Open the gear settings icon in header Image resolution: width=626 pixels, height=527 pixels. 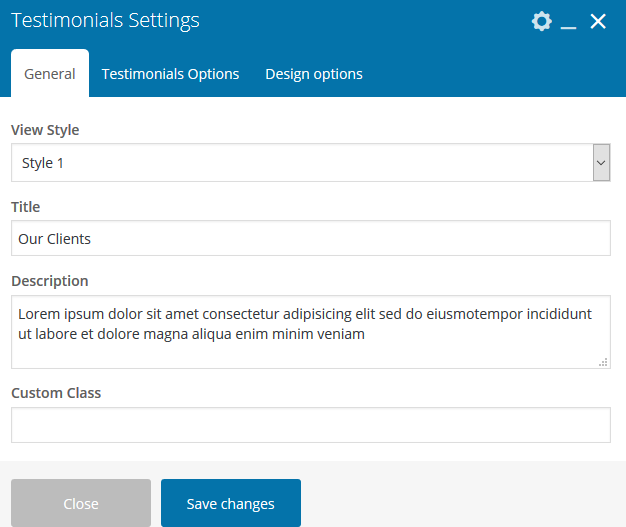point(541,21)
